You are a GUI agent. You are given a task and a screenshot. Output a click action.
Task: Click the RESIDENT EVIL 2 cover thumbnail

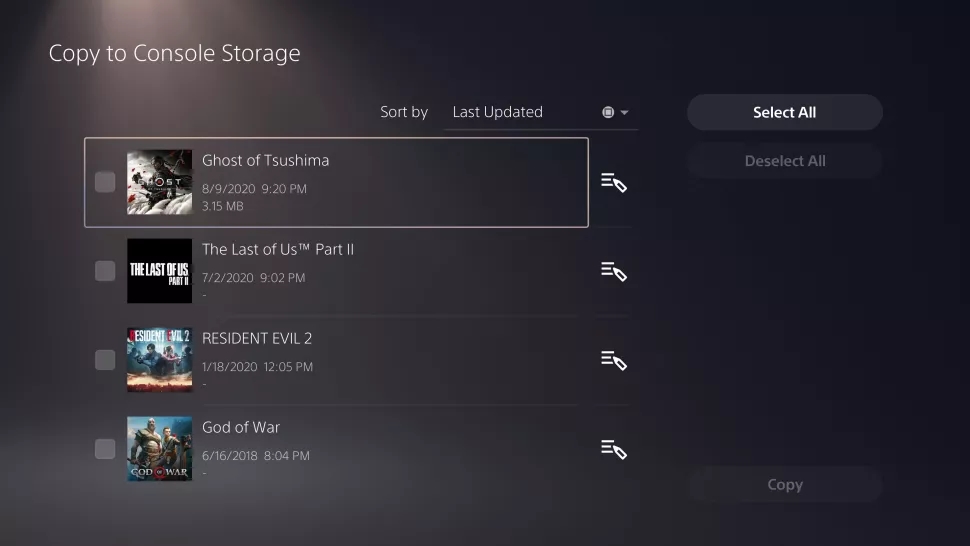[x=159, y=360]
